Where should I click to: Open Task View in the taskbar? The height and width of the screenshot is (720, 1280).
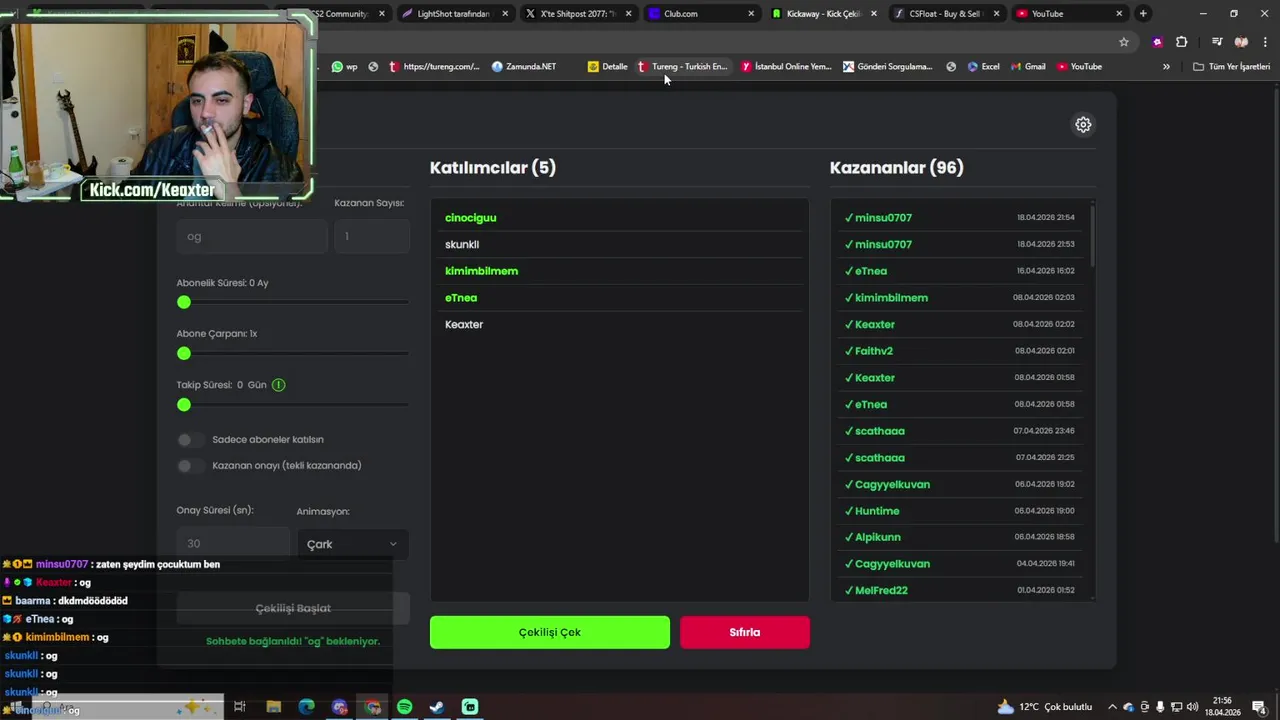coord(240,707)
